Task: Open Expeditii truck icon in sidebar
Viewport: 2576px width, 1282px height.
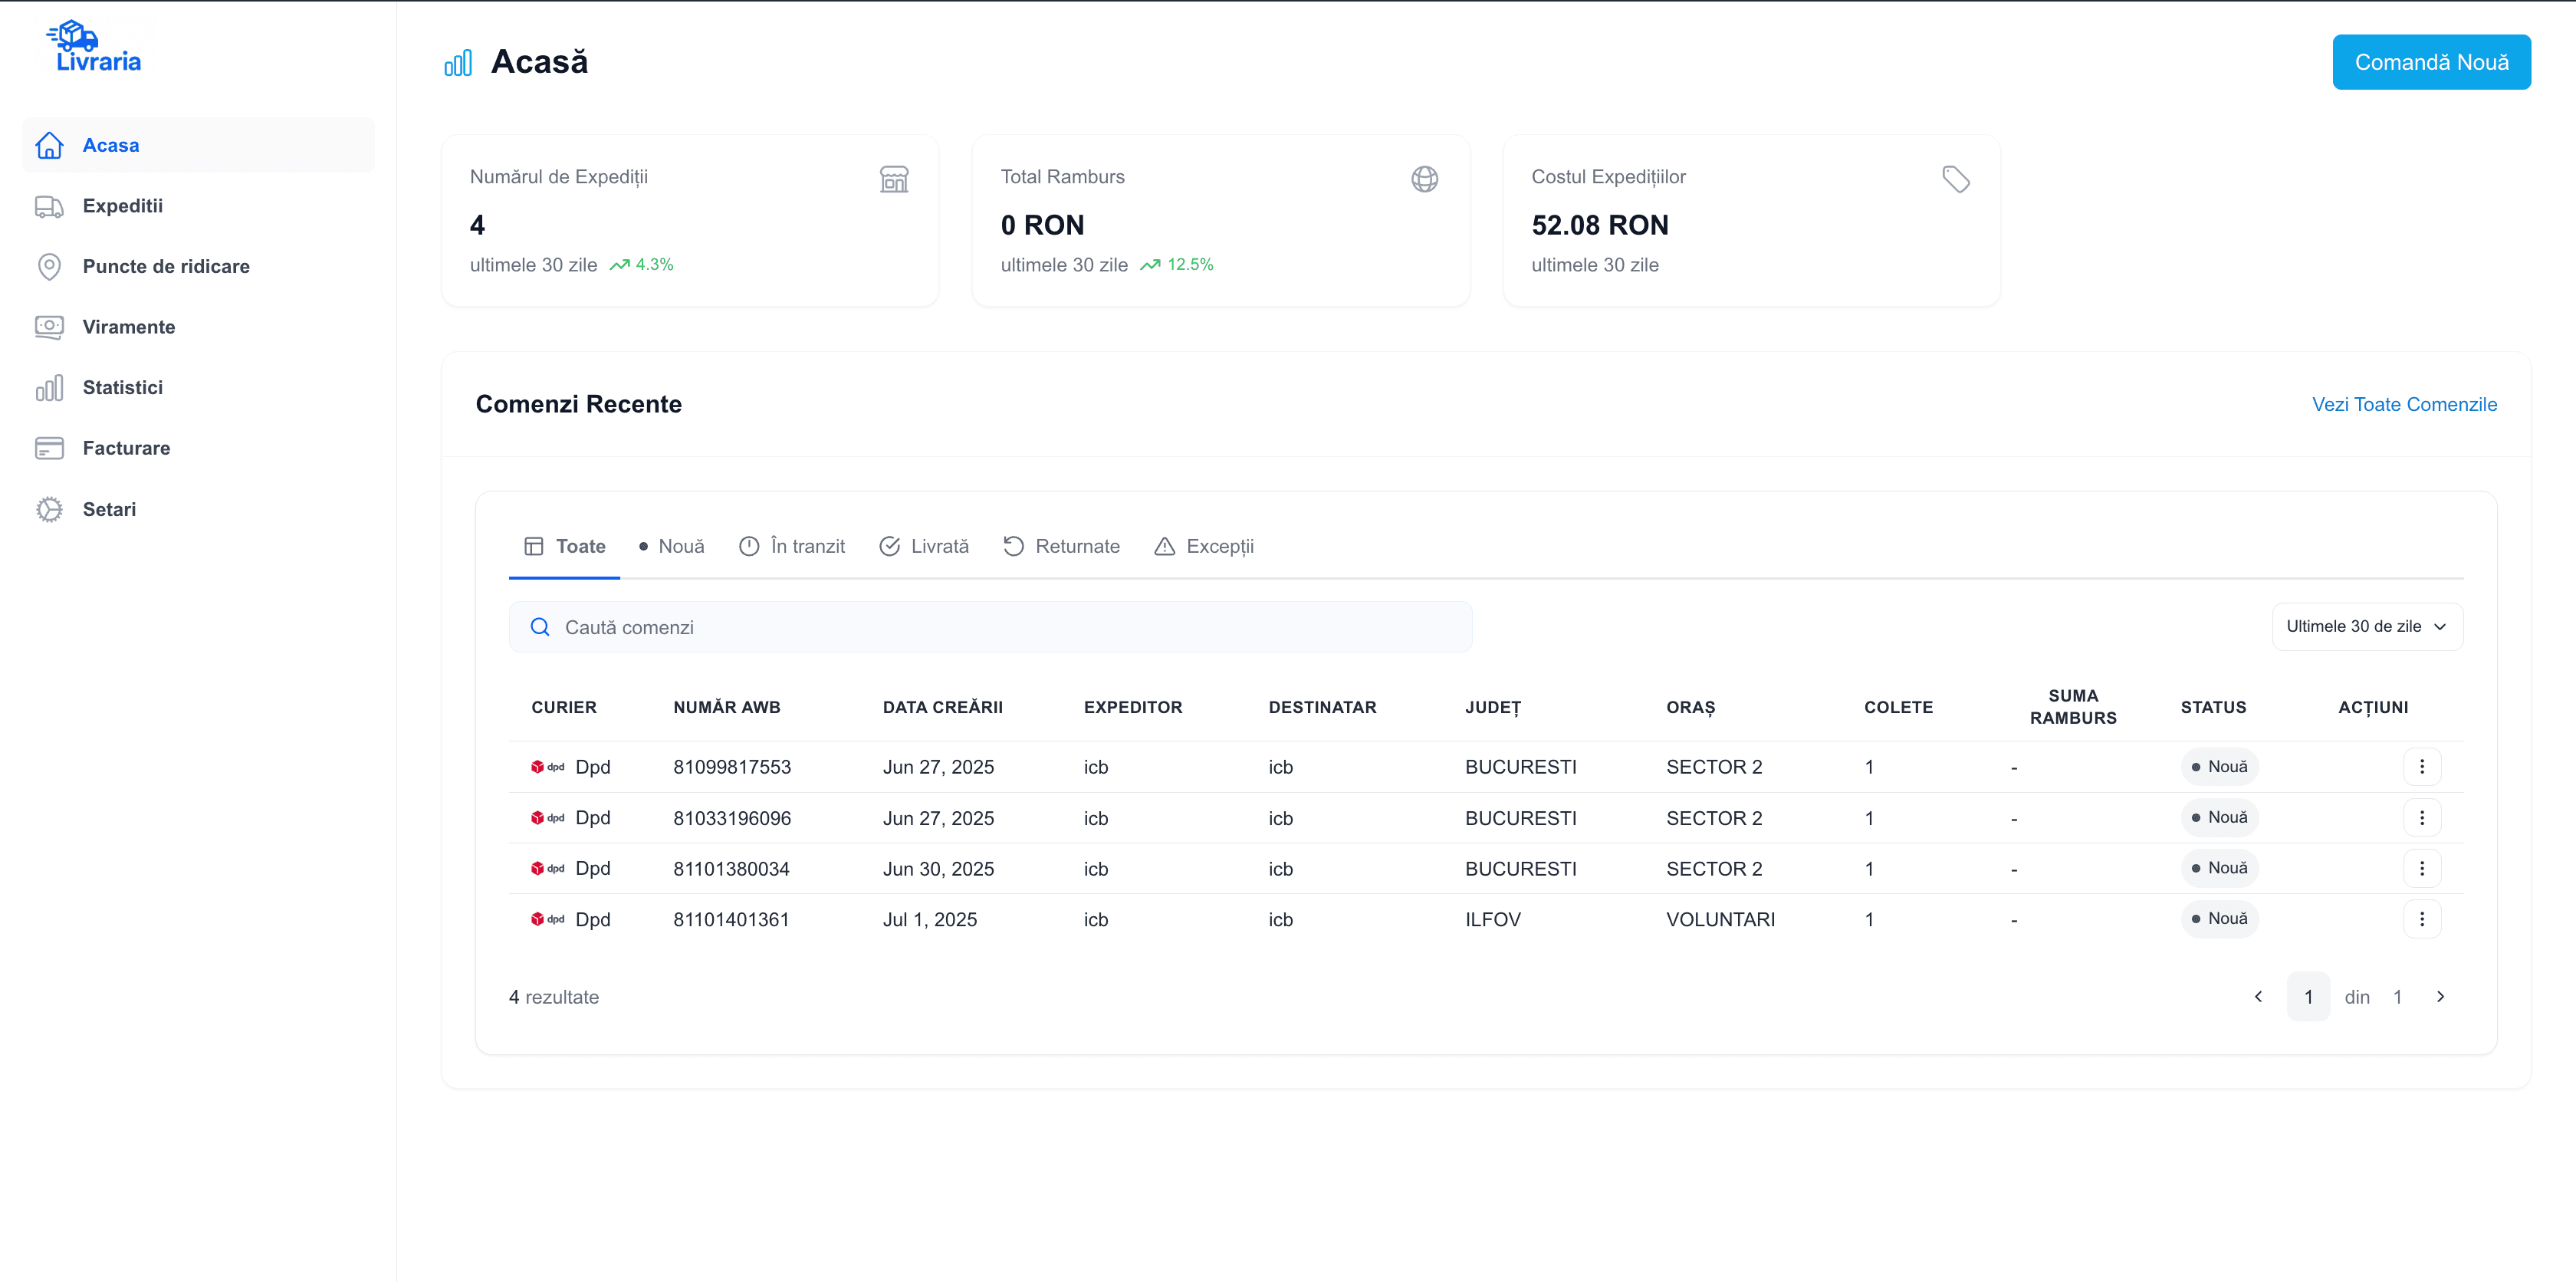Action: pyautogui.click(x=49, y=206)
